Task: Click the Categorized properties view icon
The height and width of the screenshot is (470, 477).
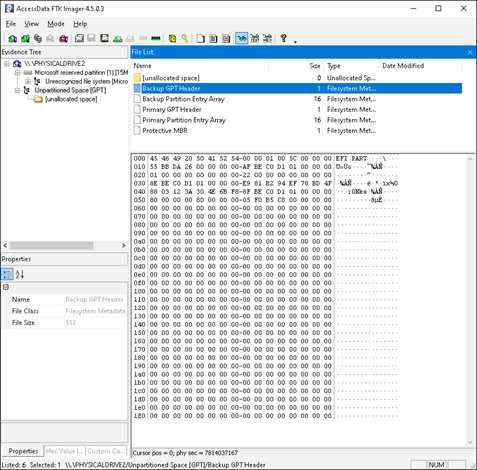Action: click(x=7, y=274)
